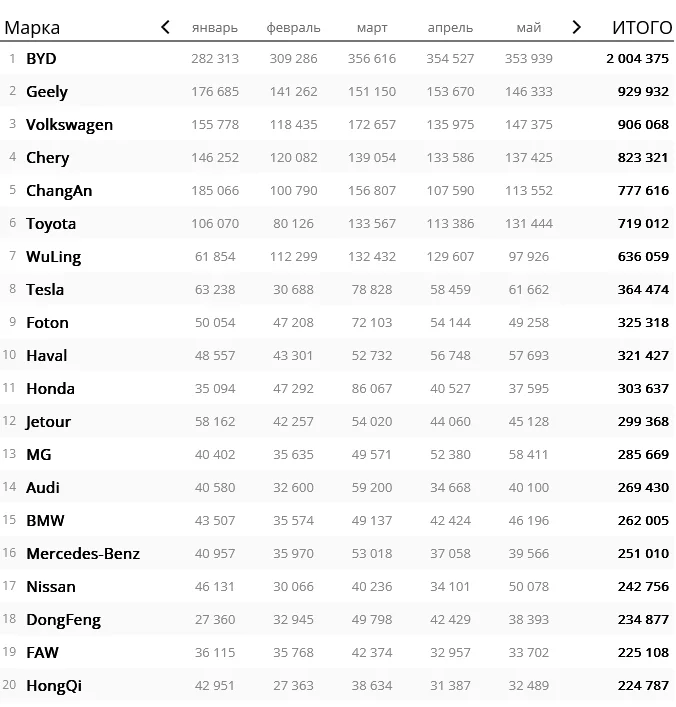Select the Haval brand row

click(x=337, y=356)
